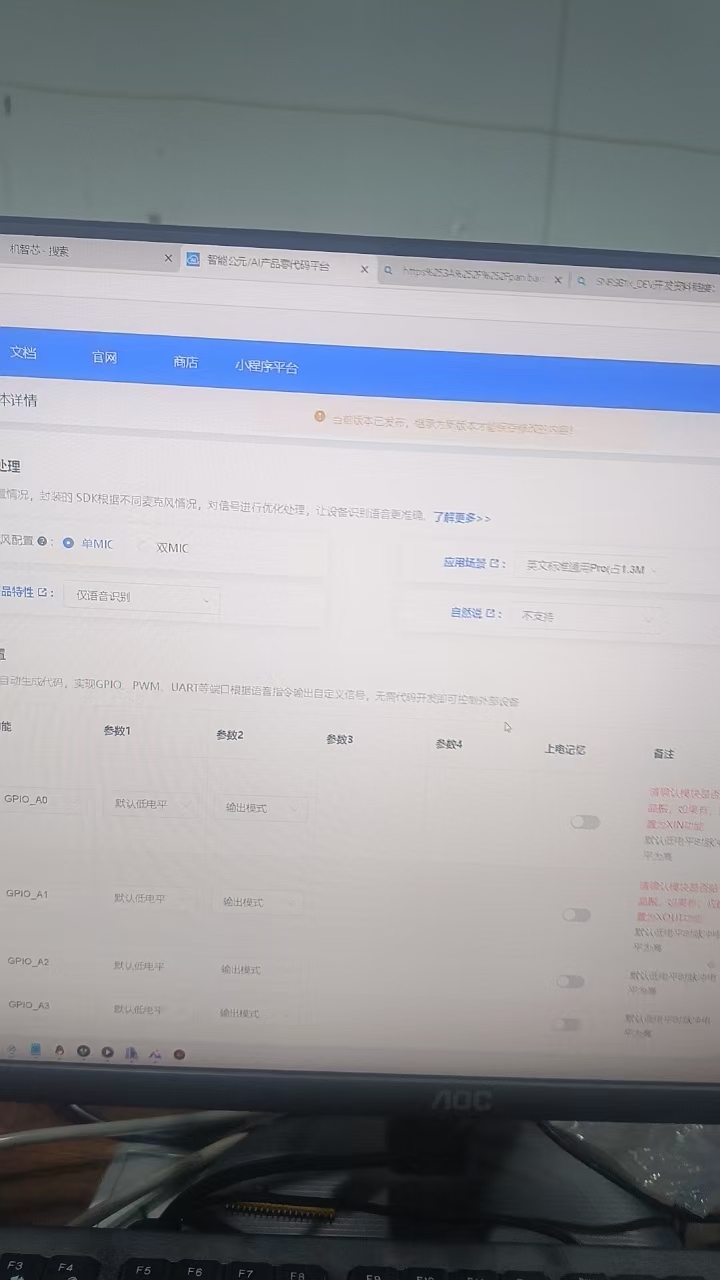Open the 仅语音识别 dropdown
The height and width of the screenshot is (1280, 720).
[142, 598]
